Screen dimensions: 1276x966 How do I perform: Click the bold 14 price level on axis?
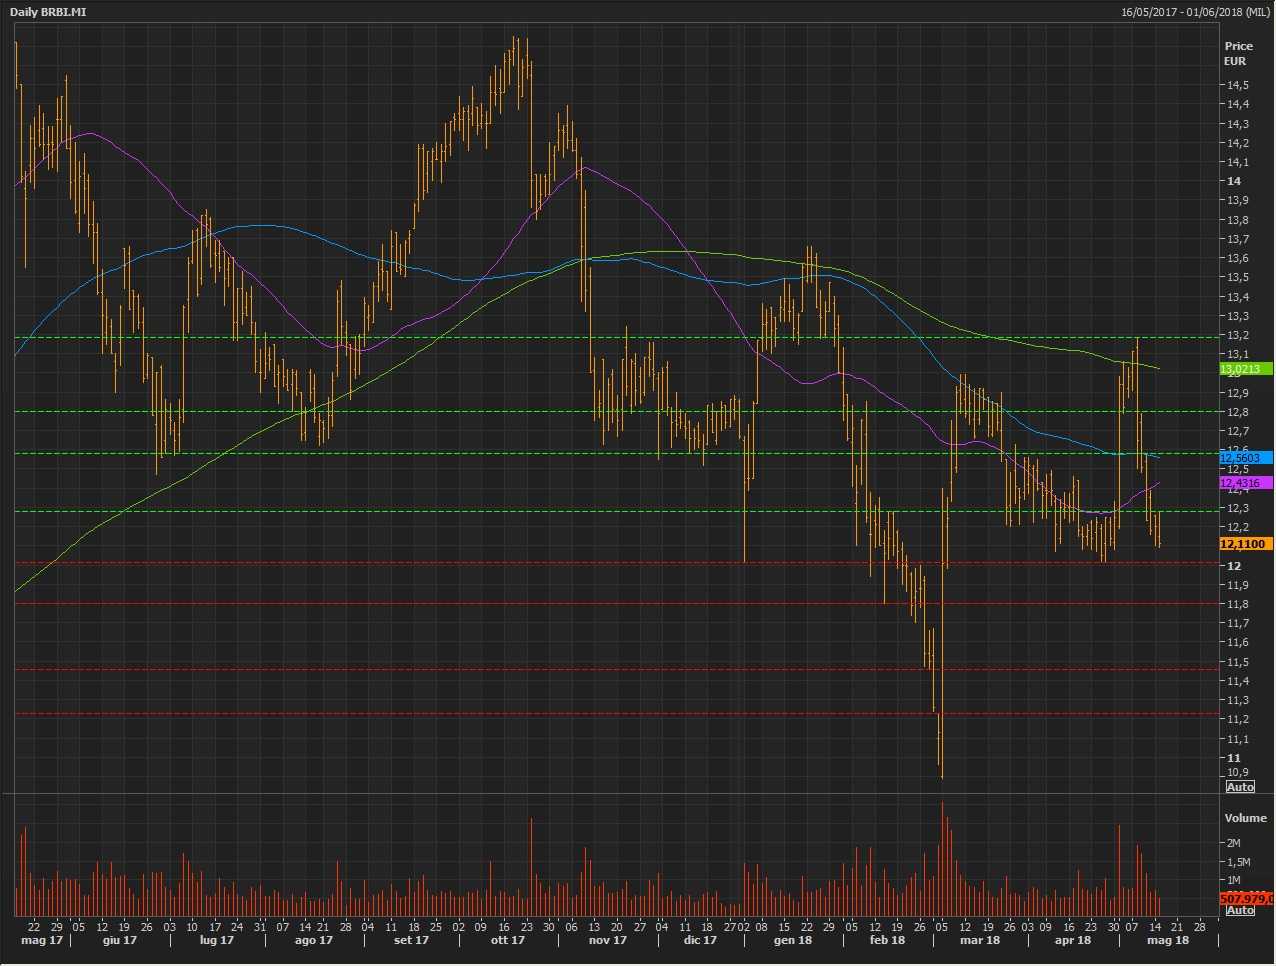(1234, 181)
